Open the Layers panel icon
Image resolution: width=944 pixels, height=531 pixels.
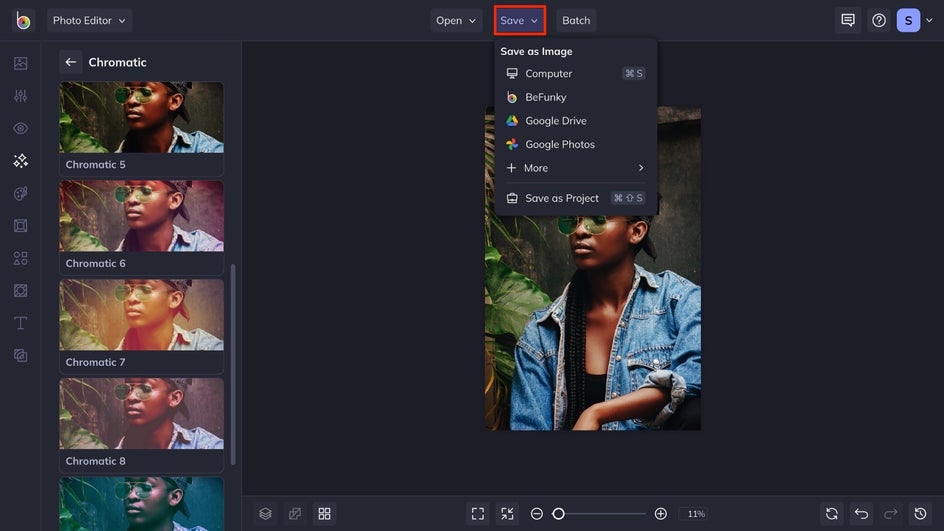266,514
